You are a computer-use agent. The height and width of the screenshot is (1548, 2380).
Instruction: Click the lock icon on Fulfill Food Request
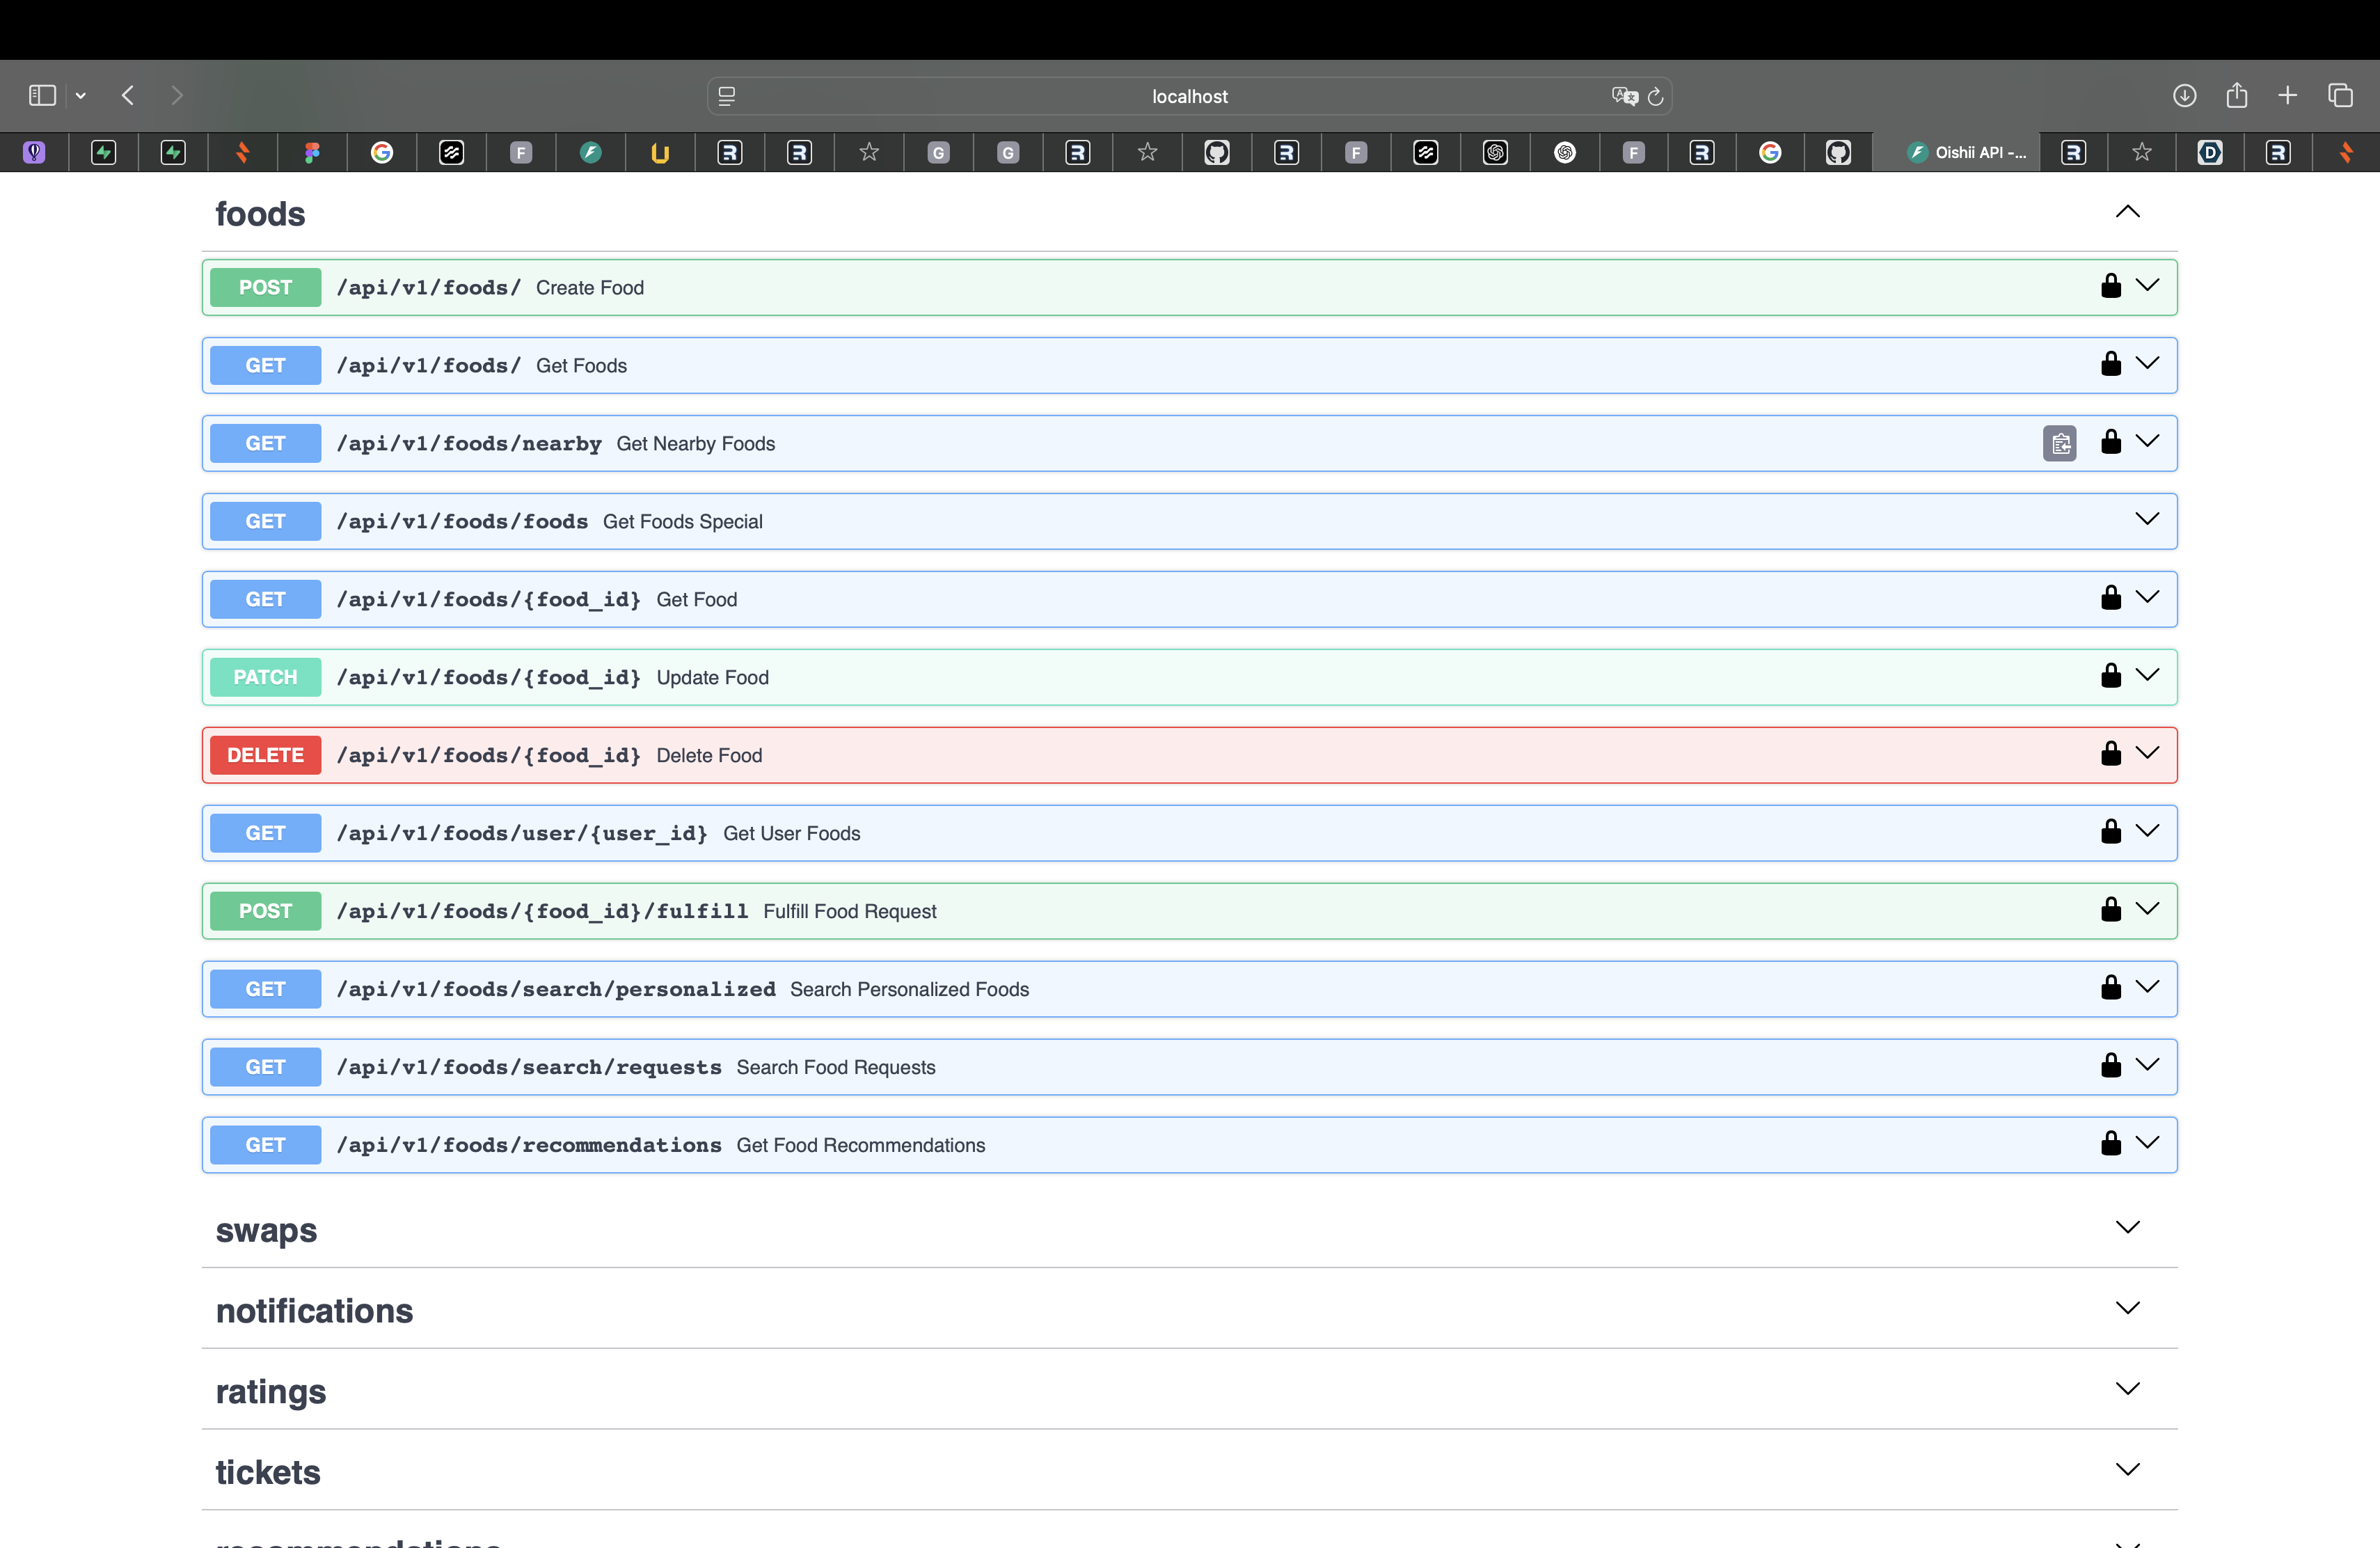pos(2110,910)
